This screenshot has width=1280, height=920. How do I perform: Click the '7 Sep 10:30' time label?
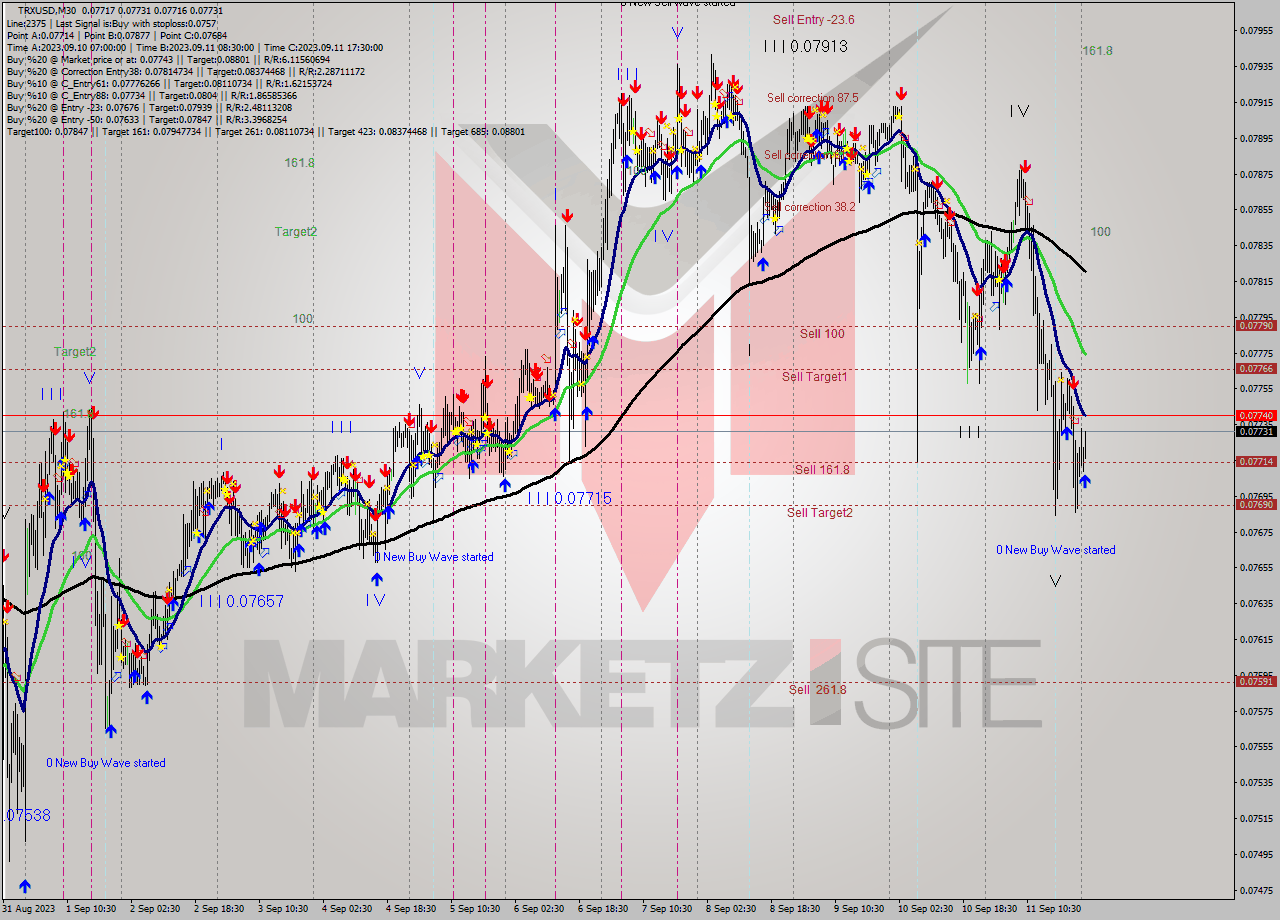click(x=667, y=909)
